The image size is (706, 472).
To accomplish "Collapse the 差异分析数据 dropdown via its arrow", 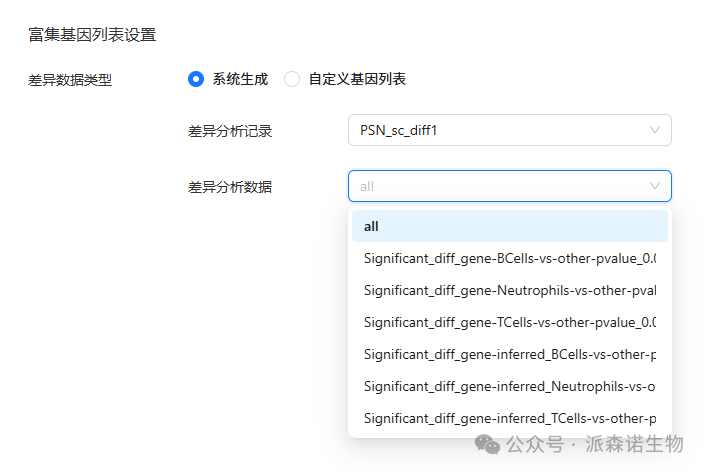I will pyautogui.click(x=655, y=186).
